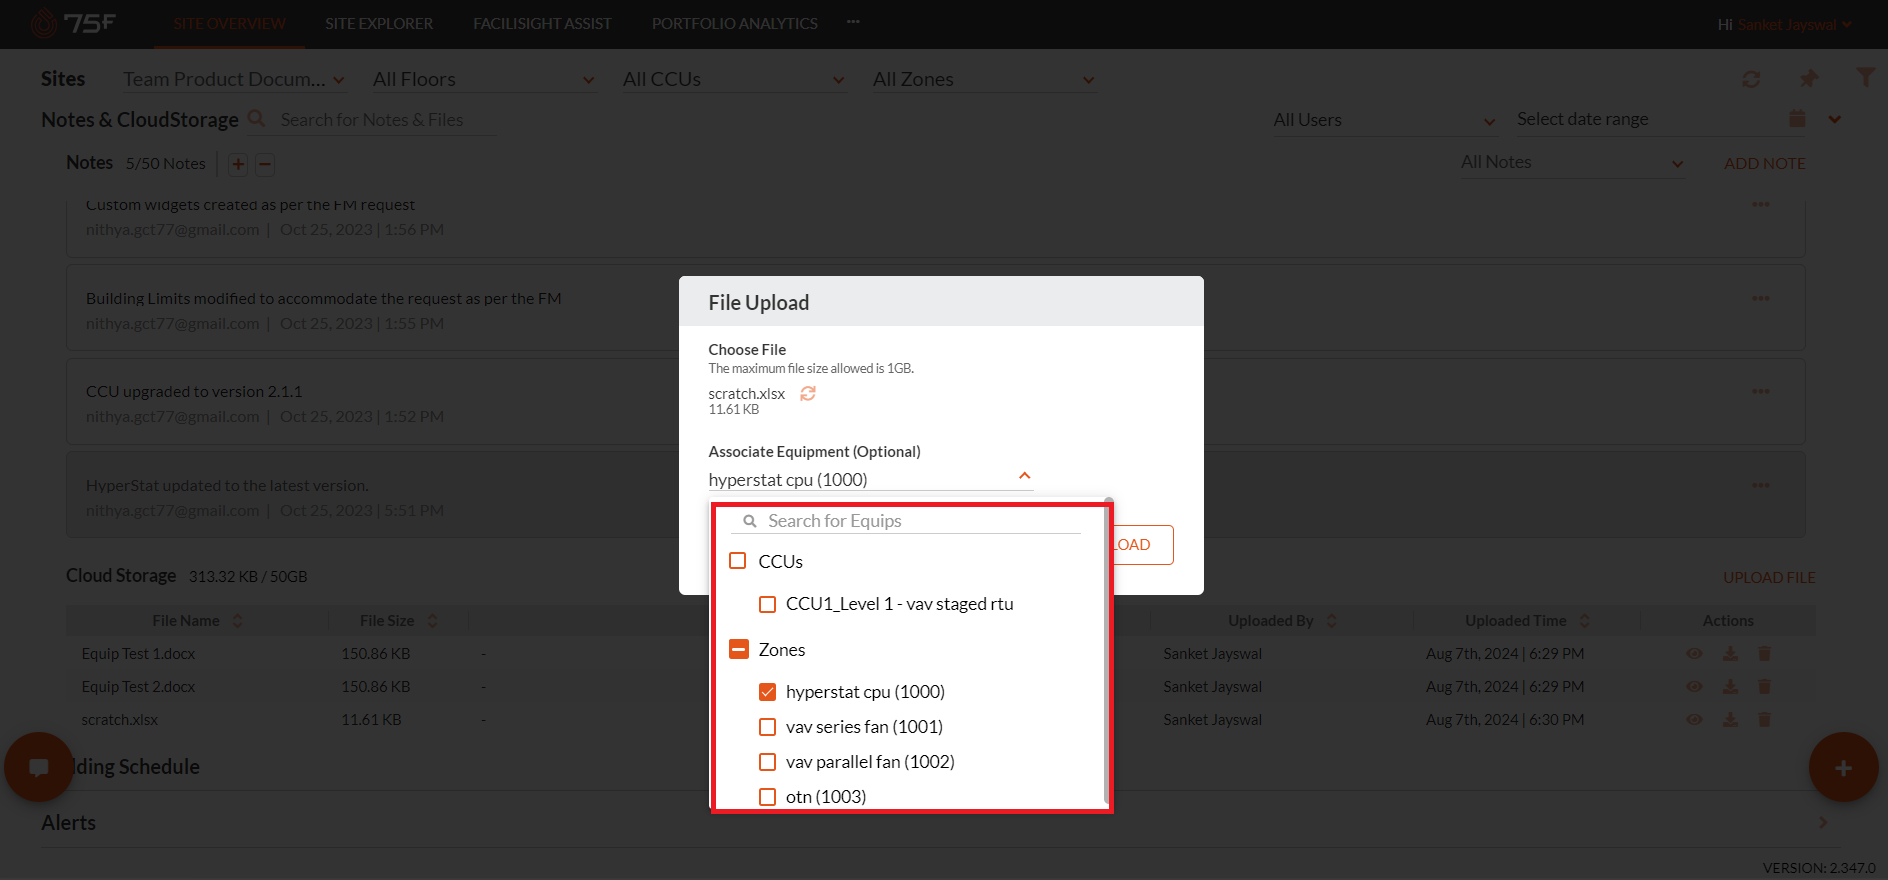Open options menu for CCU upgraded note
Image resolution: width=1888 pixels, height=880 pixels.
pos(1761,391)
